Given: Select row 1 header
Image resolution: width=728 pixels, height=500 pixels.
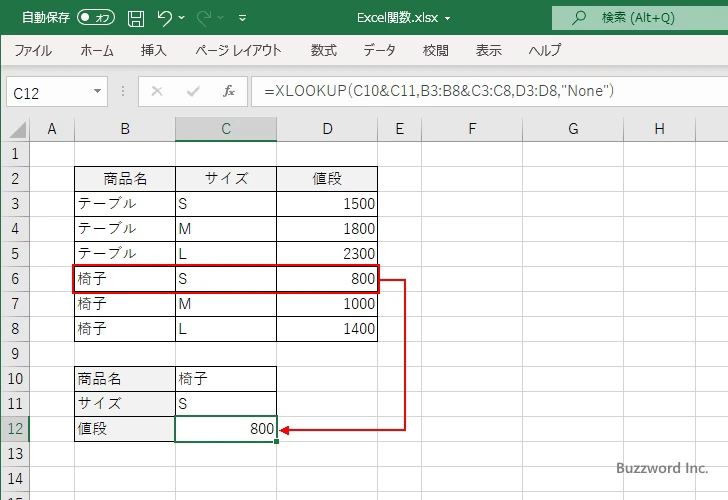Looking at the screenshot, I should coord(15,154).
